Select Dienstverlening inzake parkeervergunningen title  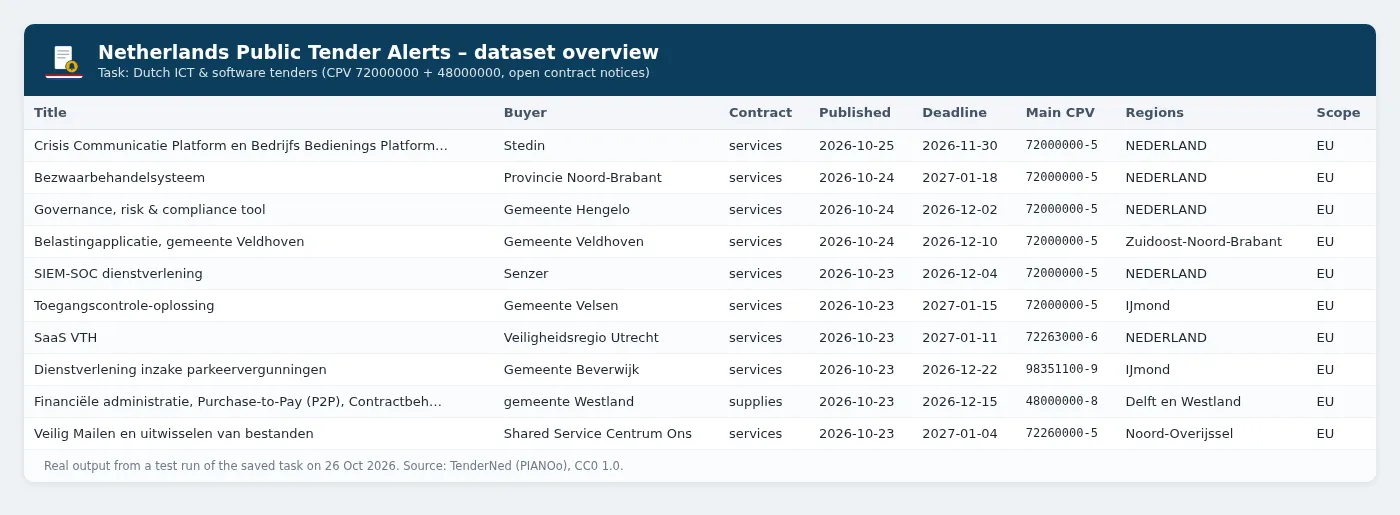(x=181, y=370)
